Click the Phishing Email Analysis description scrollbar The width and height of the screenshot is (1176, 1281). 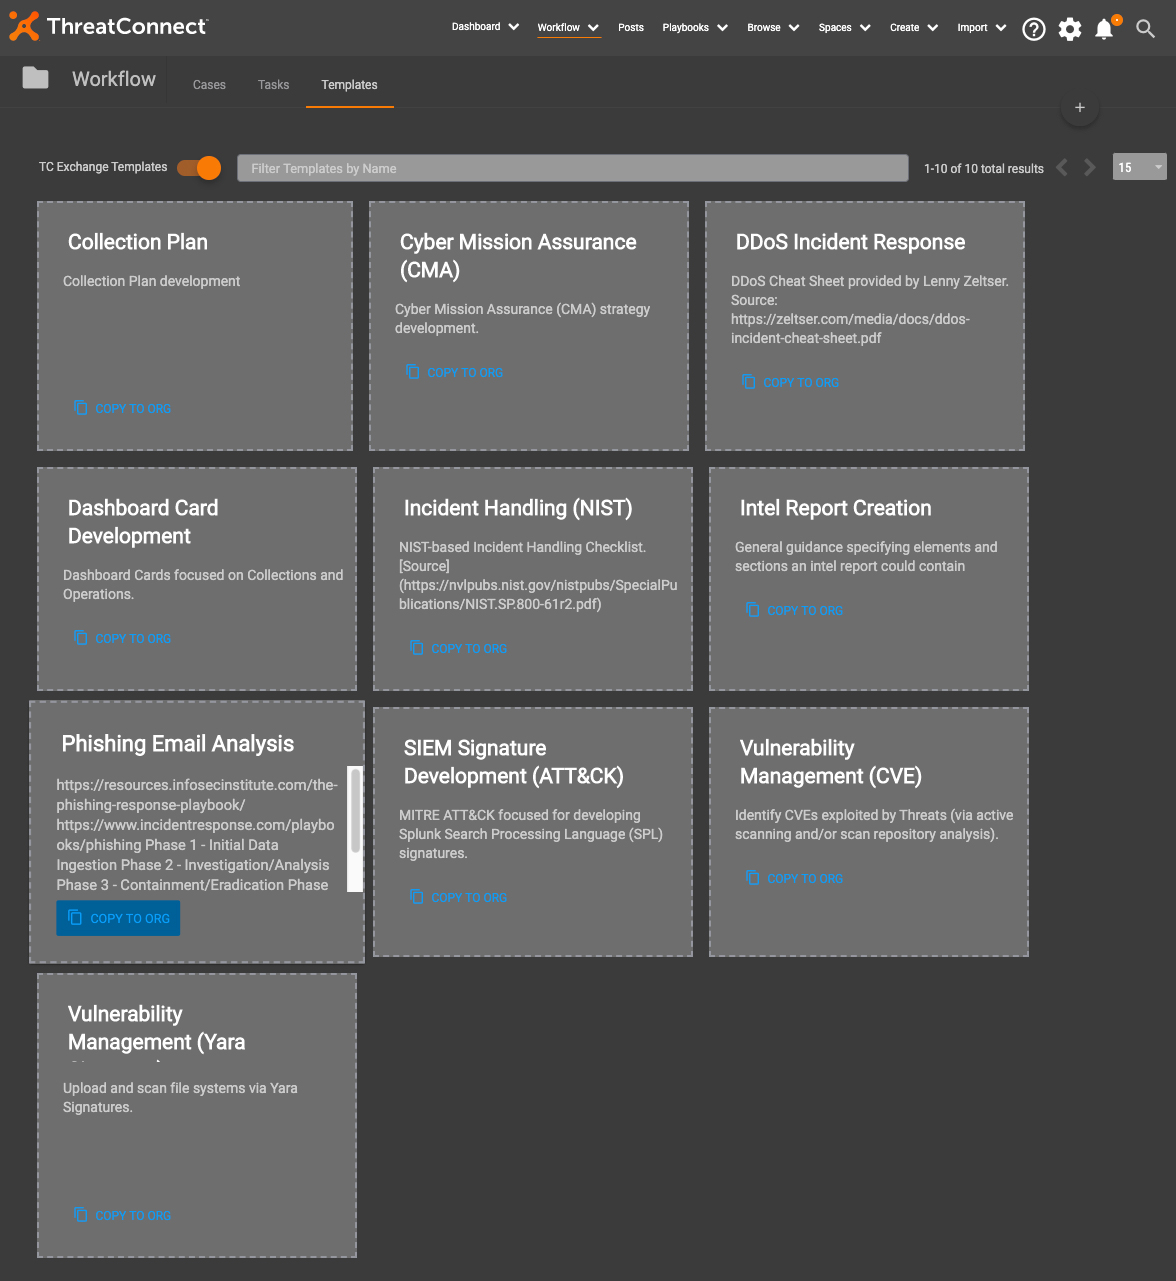click(355, 828)
